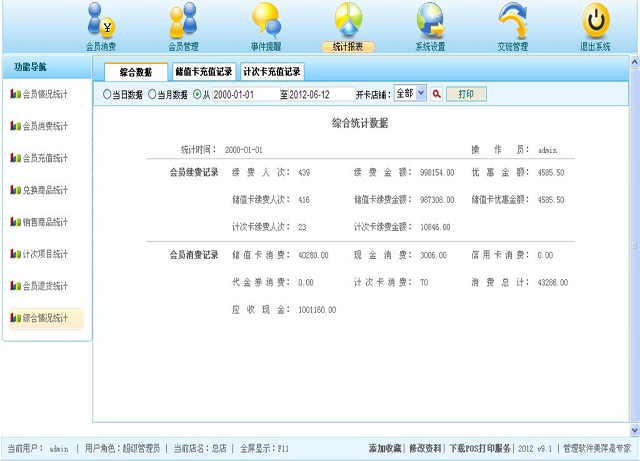
Task: Open the 事件提醒 chat bubble icon
Action: pyautogui.click(x=265, y=21)
